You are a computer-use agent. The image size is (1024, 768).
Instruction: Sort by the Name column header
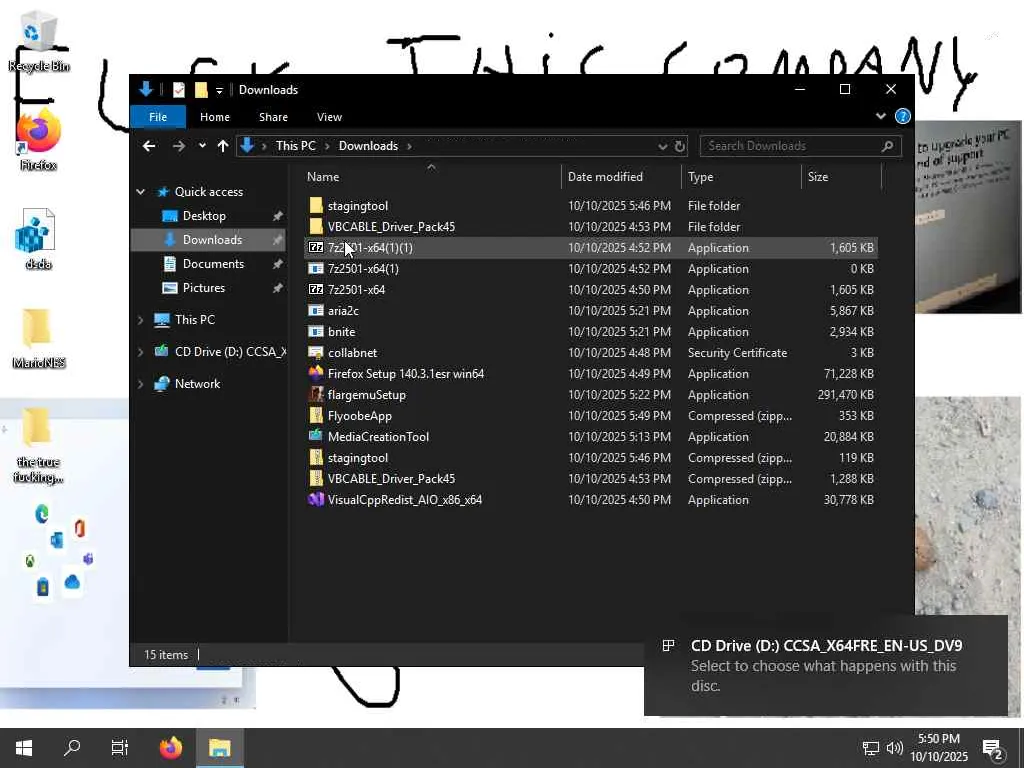(323, 177)
